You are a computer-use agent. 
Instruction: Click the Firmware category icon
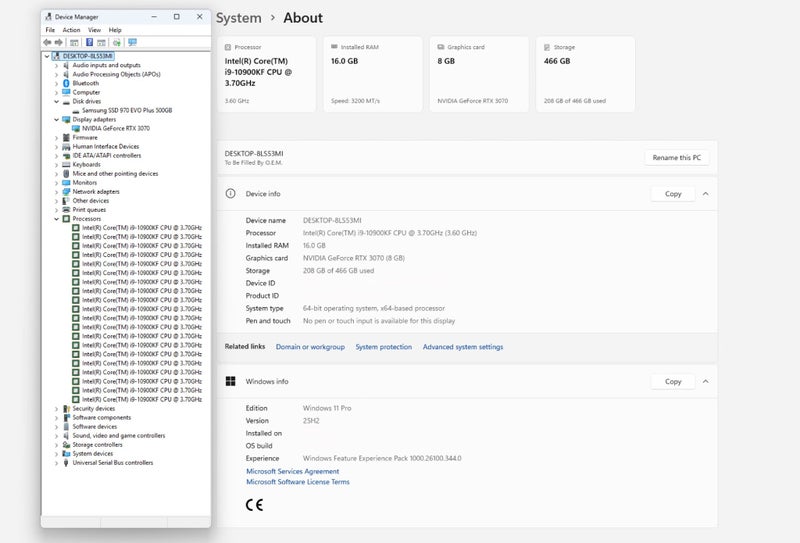click(66, 137)
